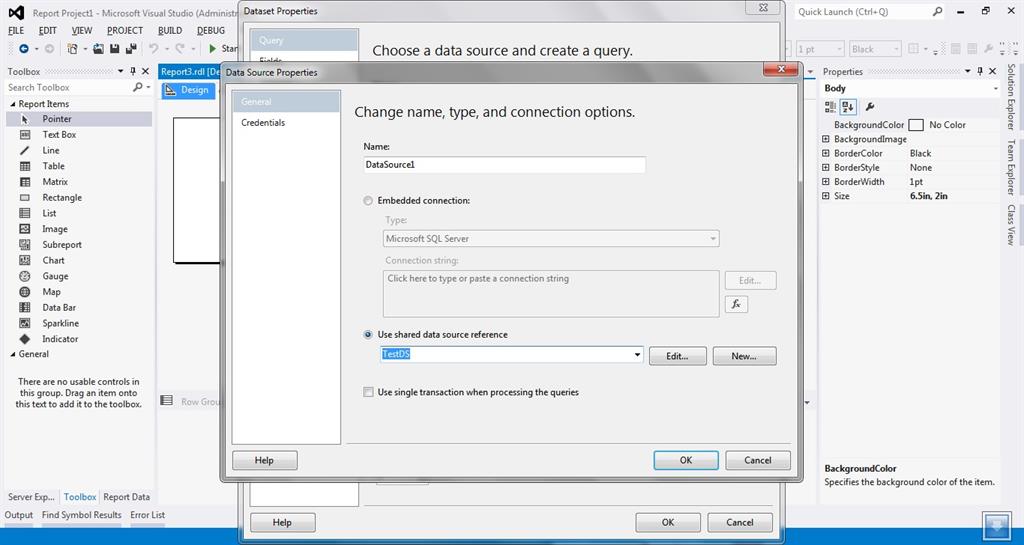Open the EDIT menu
The image size is (1024, 545).
(x=48, y=31)
